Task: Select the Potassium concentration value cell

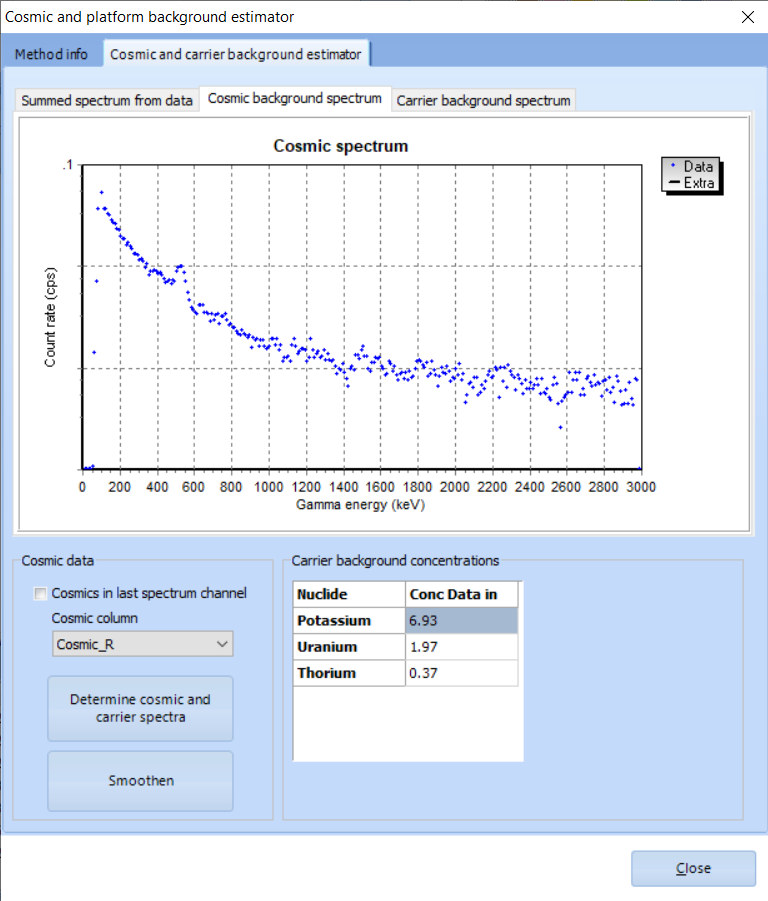Action: (462, 621)
